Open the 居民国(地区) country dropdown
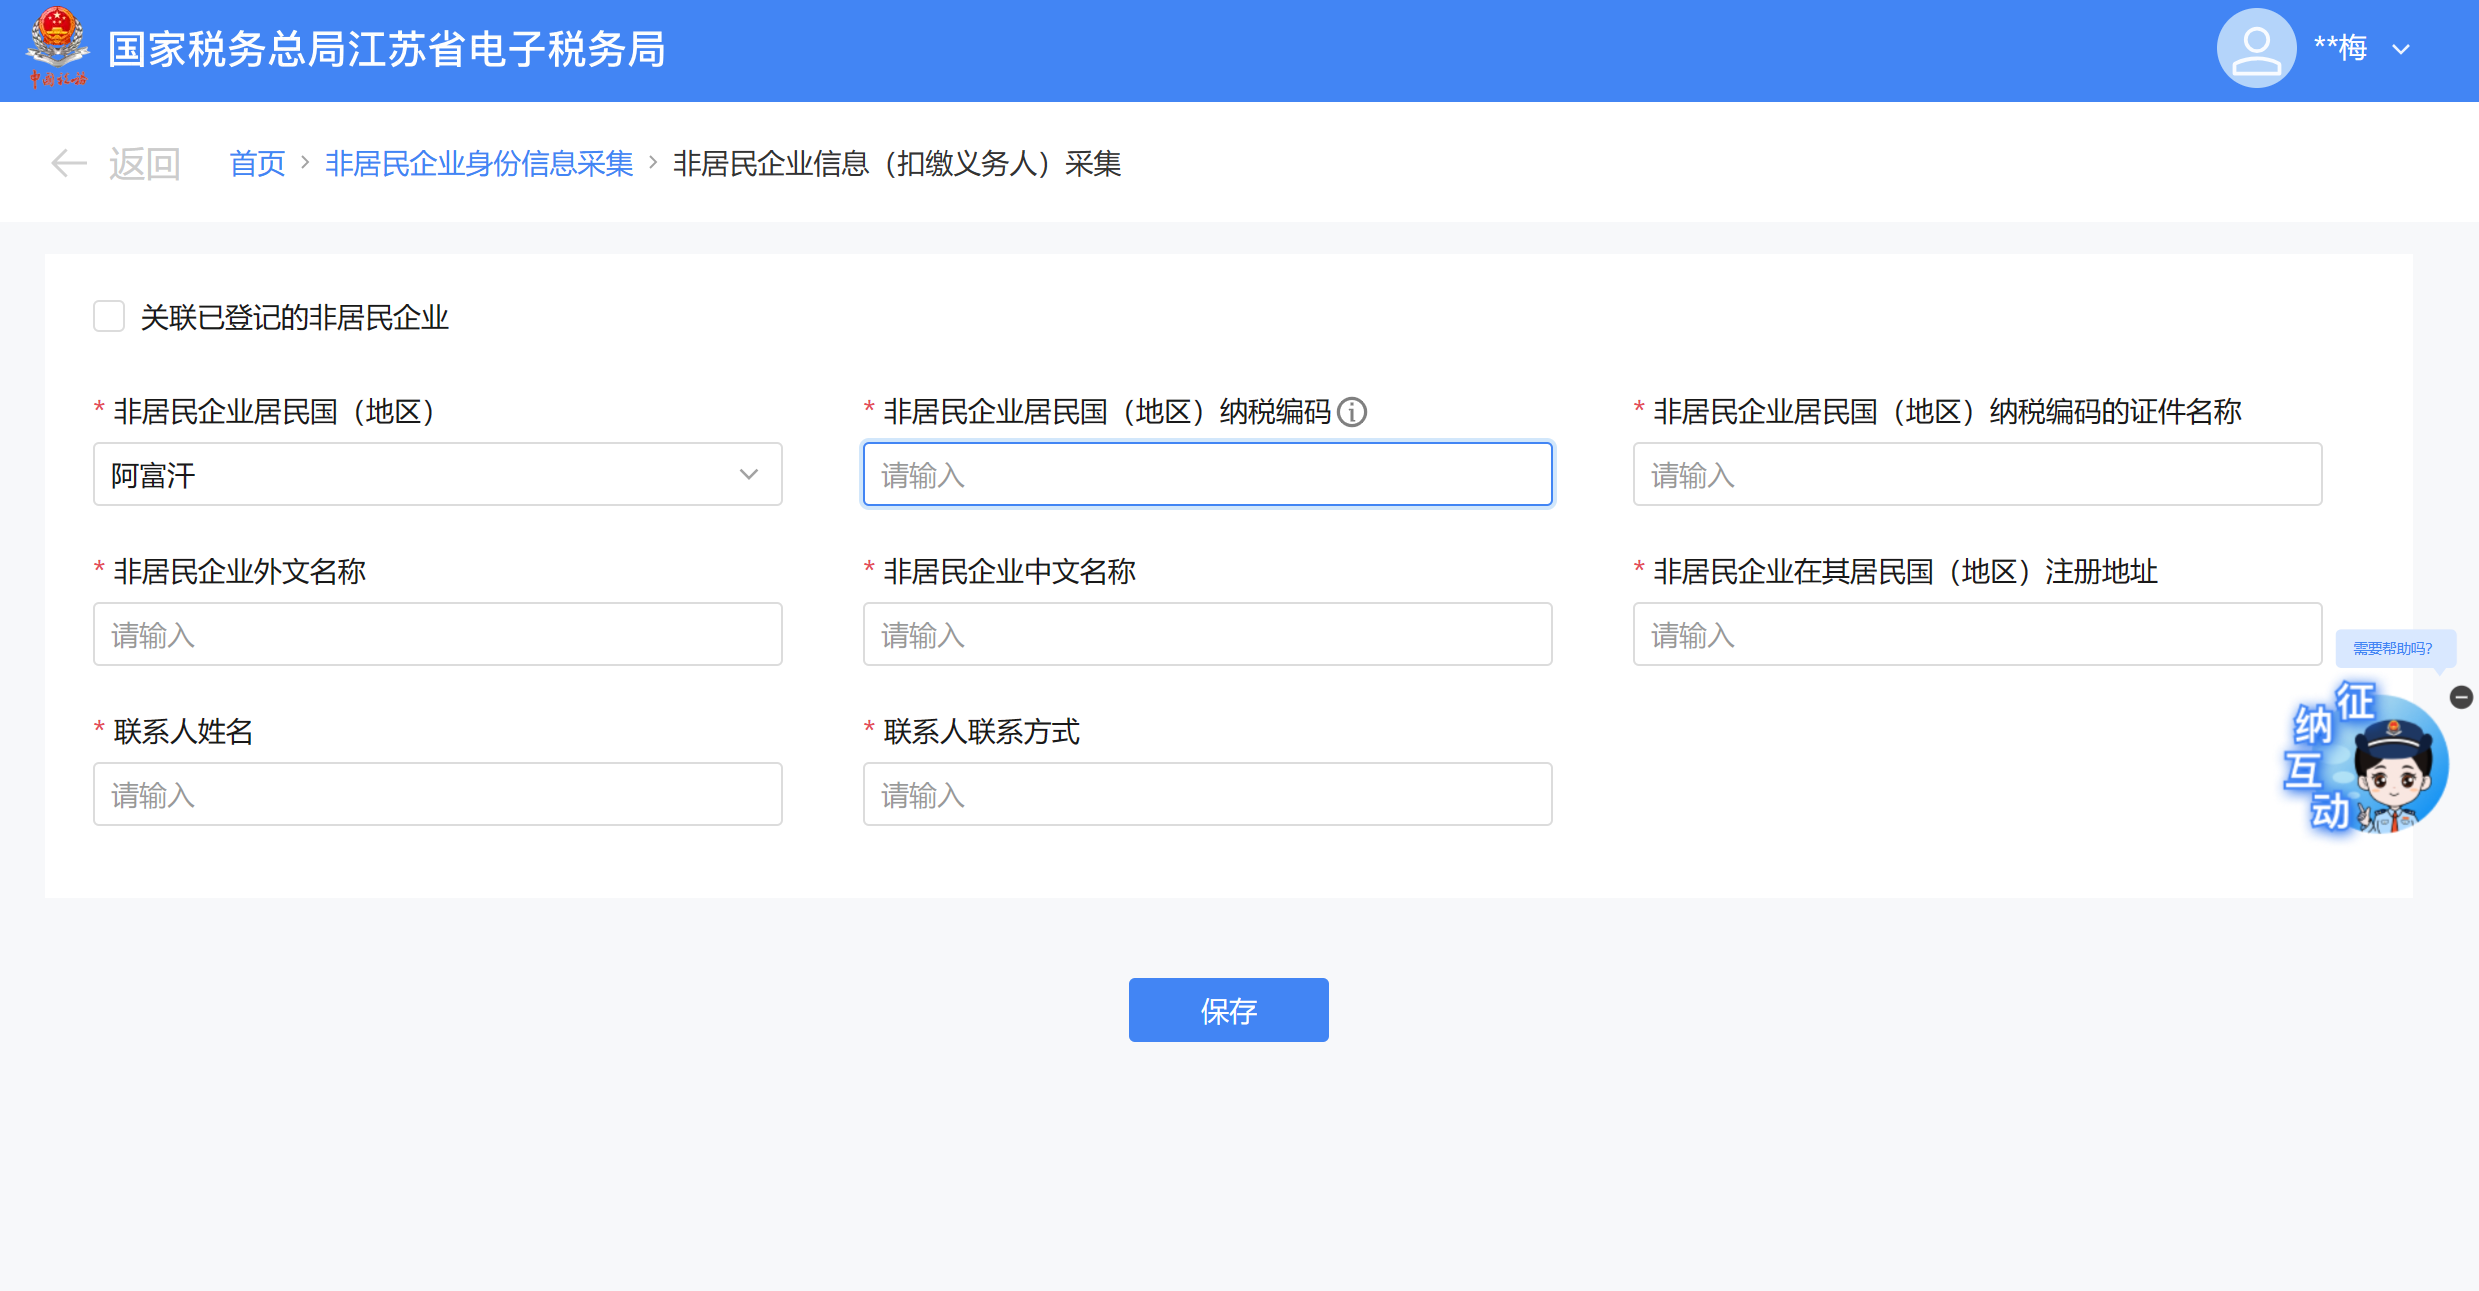Viewport: 2479px width, 1291px height. point(437,474)
